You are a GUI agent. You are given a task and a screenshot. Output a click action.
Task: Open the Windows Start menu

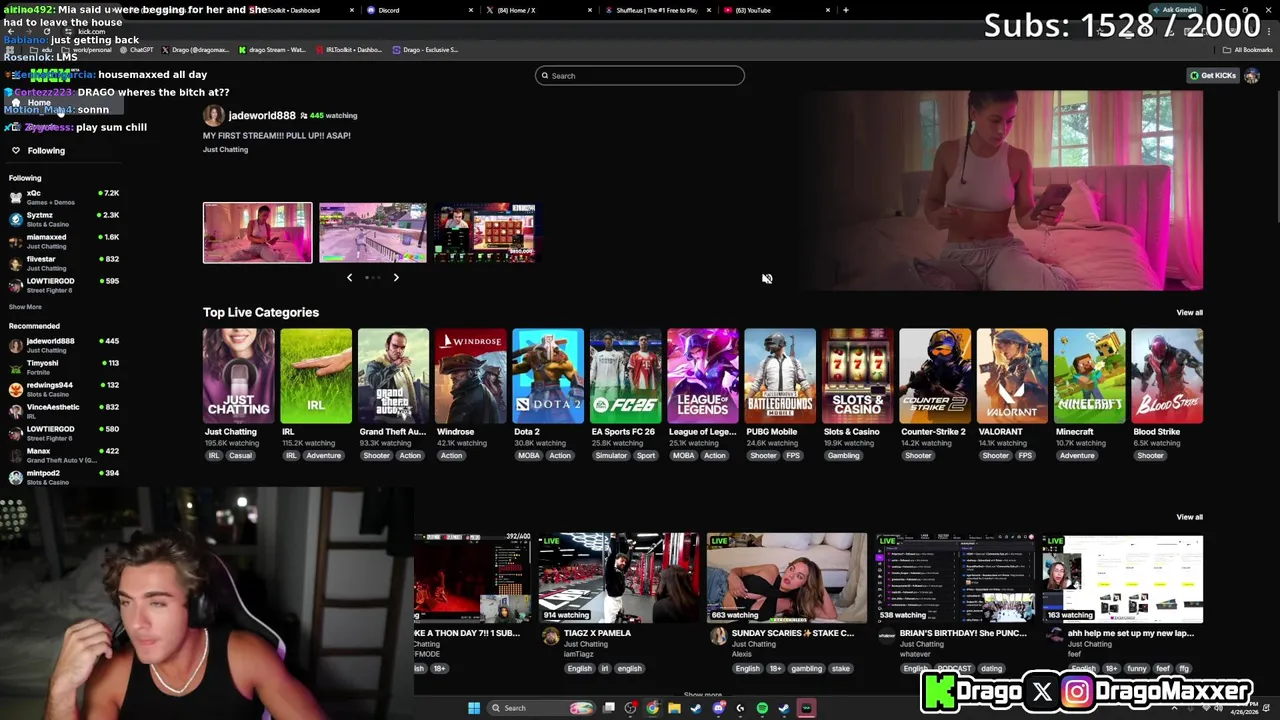click(x=473, y=708)
